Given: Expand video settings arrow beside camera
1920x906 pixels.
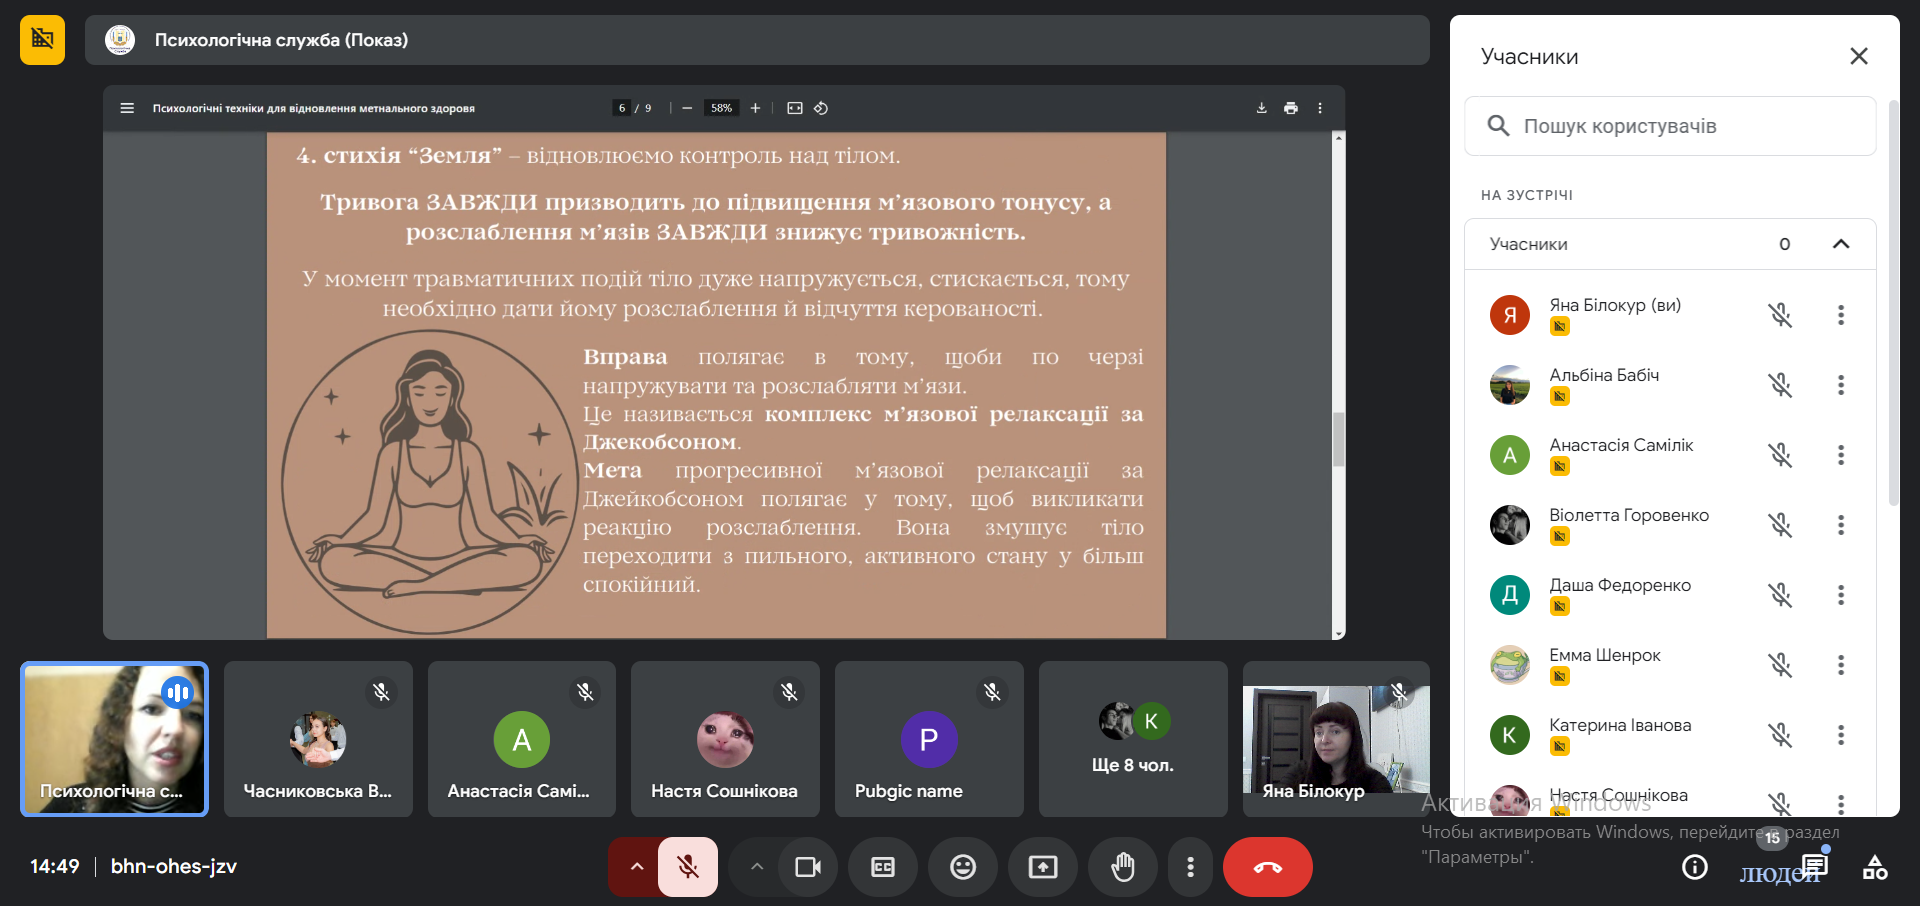Looking at the screenshot, I should point(757,867).
